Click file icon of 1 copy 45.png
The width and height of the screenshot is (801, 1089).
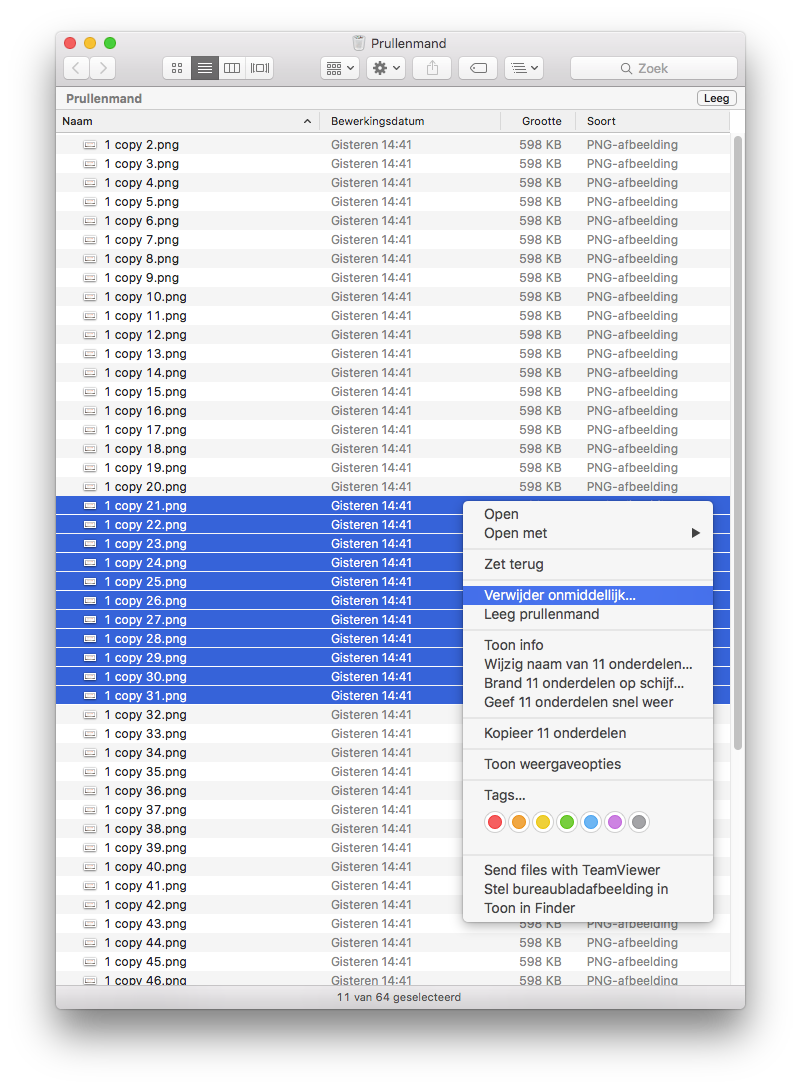click(90, 962)
